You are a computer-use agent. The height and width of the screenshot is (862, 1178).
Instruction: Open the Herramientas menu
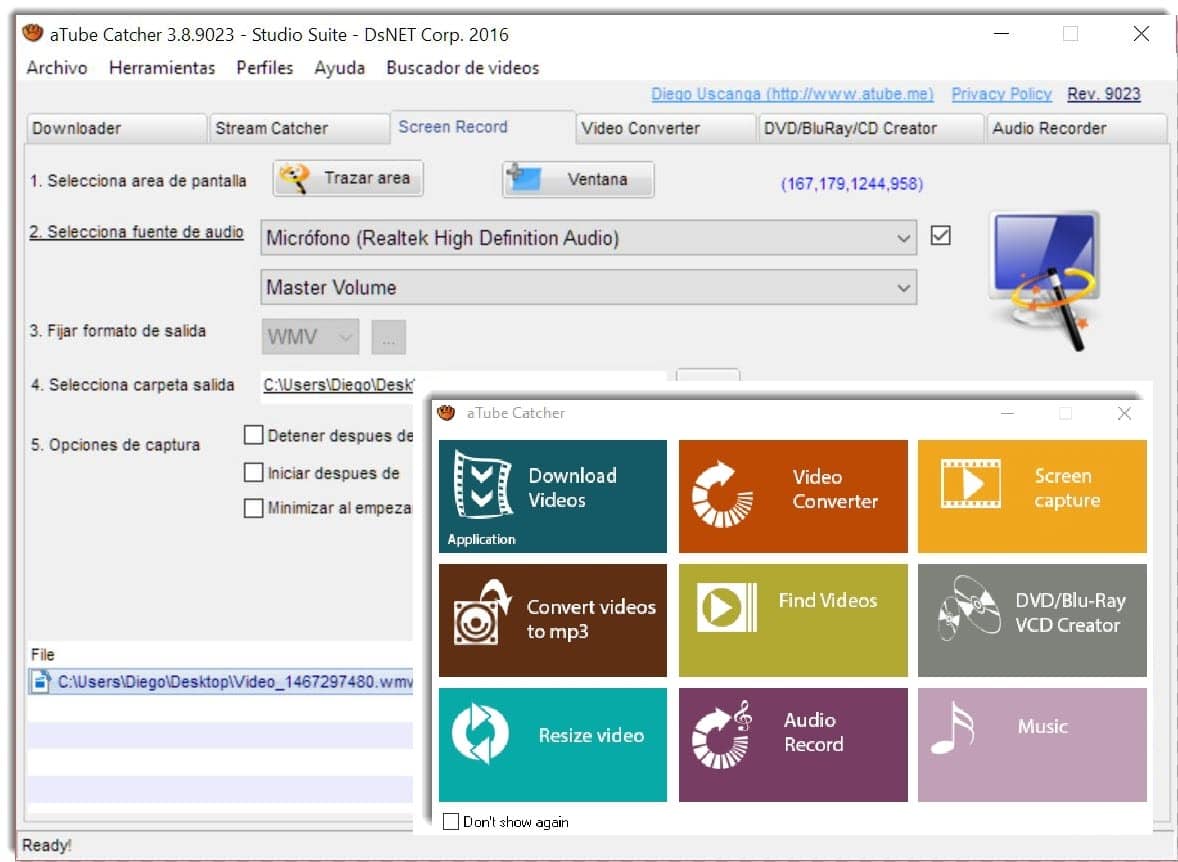[162, 68]
